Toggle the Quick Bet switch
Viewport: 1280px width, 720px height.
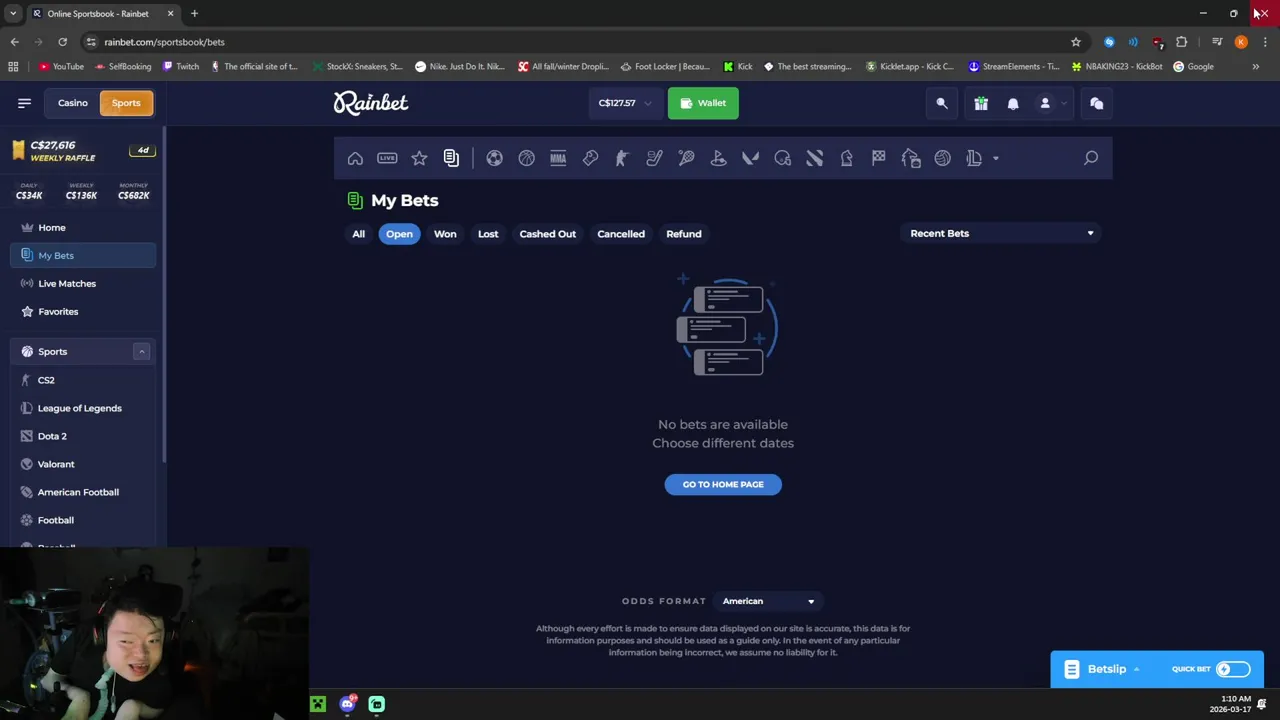[x=1232, y=669]
